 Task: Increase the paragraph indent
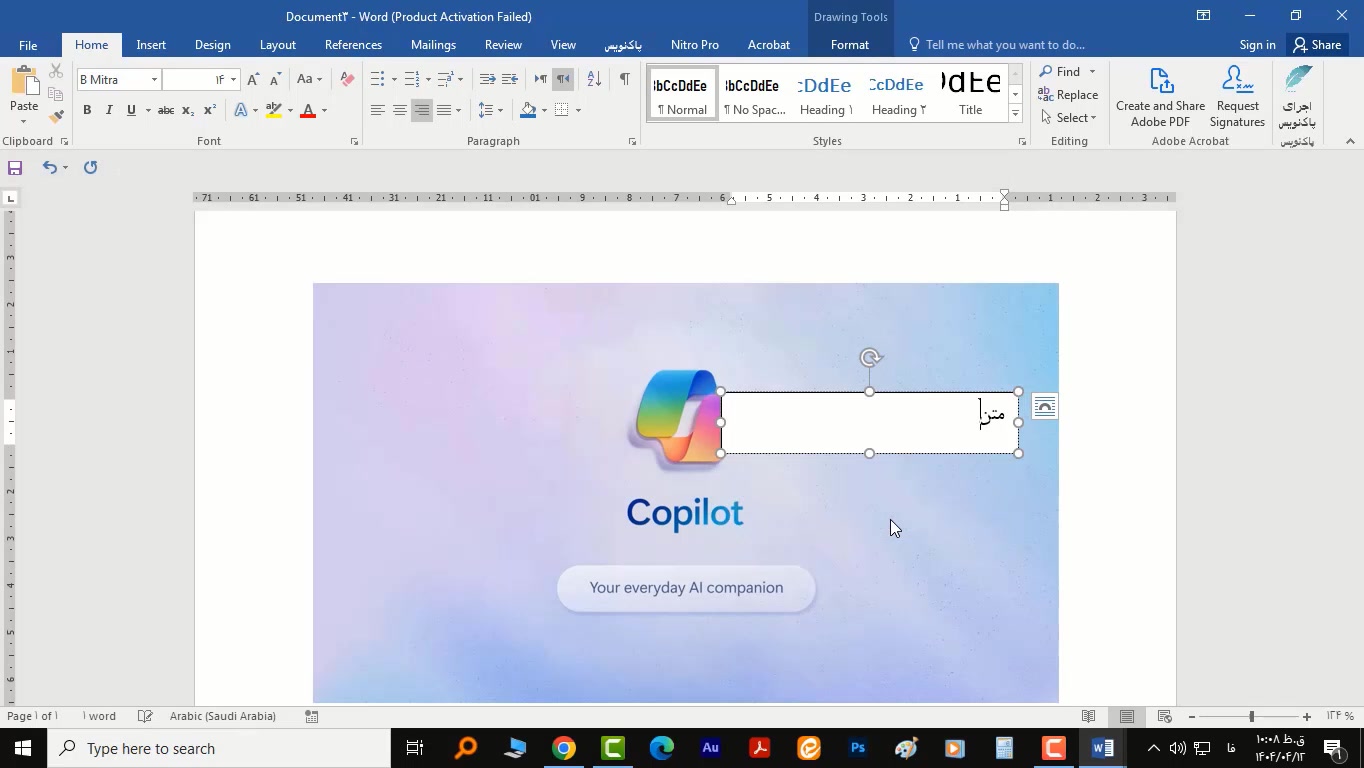pyautogui.click(x=510, y=80)
